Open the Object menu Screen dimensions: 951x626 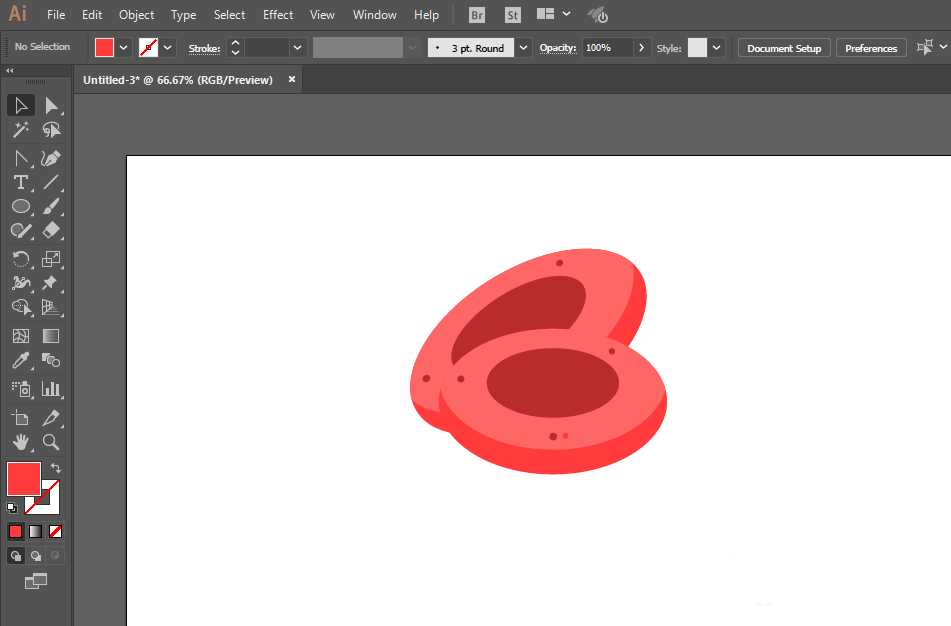[x=136, y=14]
